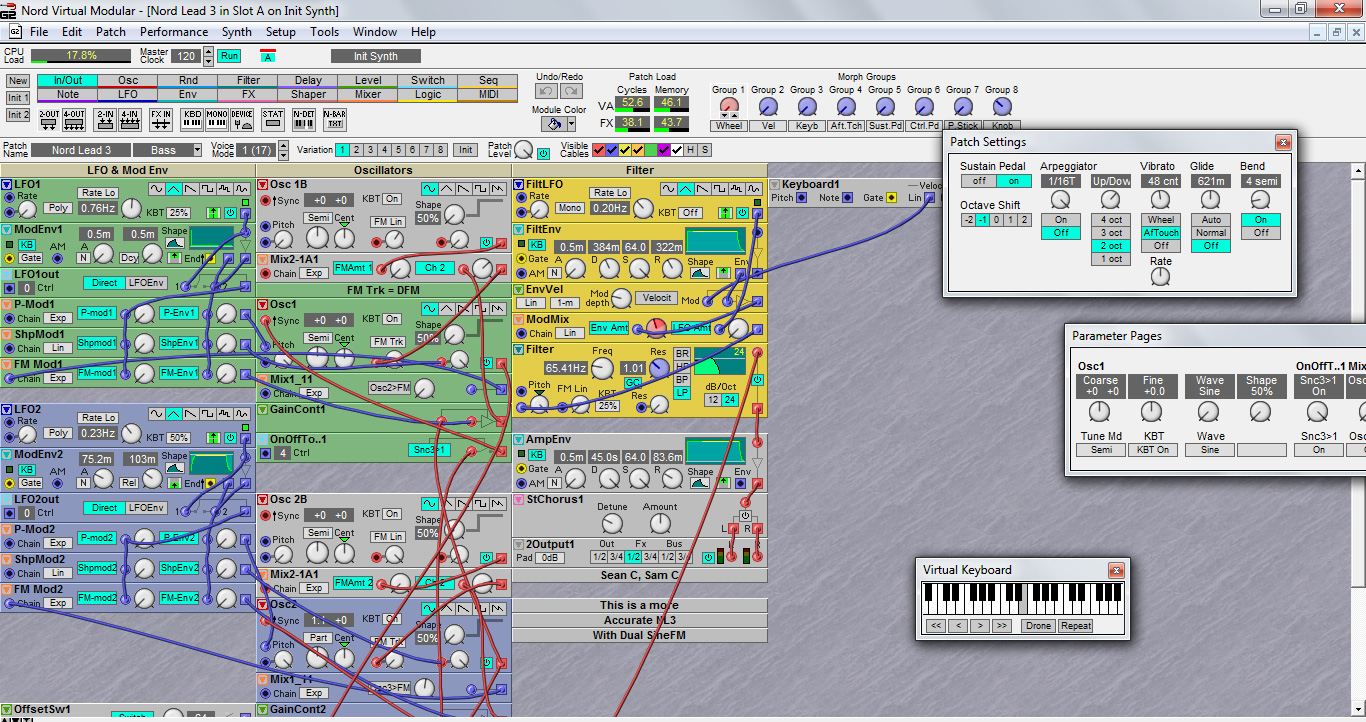Select the DEVICE module icon
1366x722 pixels.
point(242,119)
